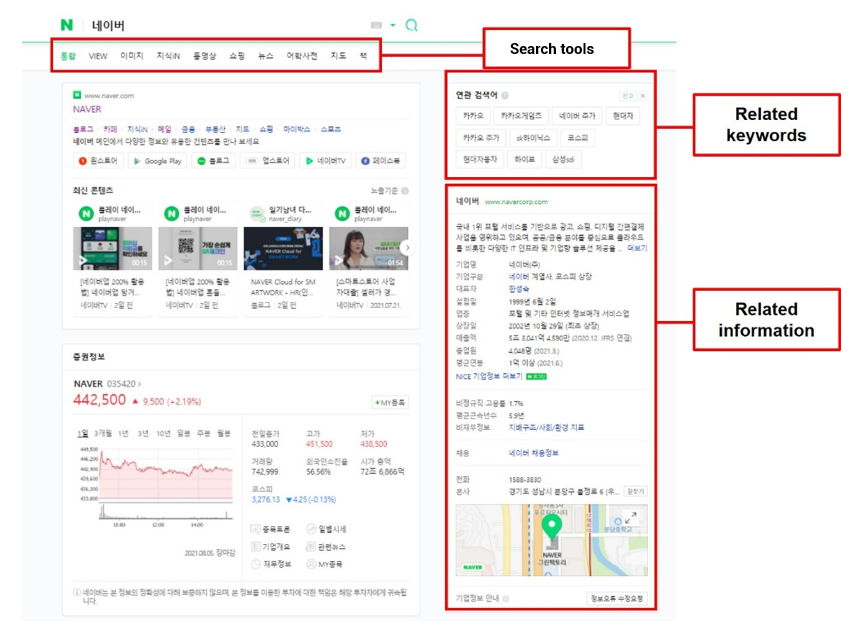The width and height of the screenshot is (866, 633).
Task: Open the first 네이버앱 200% 활용법 video thumbnail
Action: click(113, 249)
